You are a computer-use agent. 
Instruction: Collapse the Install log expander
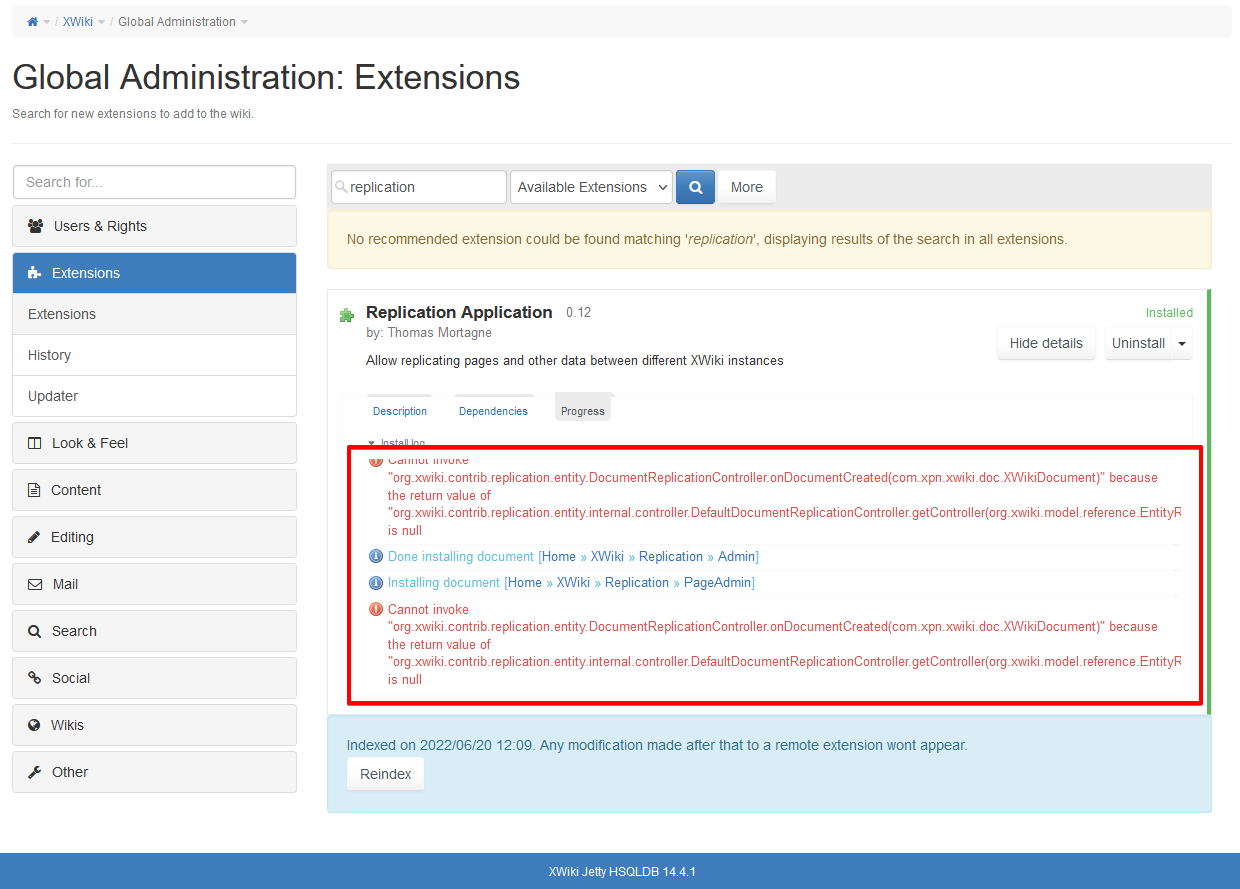point(396,443)
